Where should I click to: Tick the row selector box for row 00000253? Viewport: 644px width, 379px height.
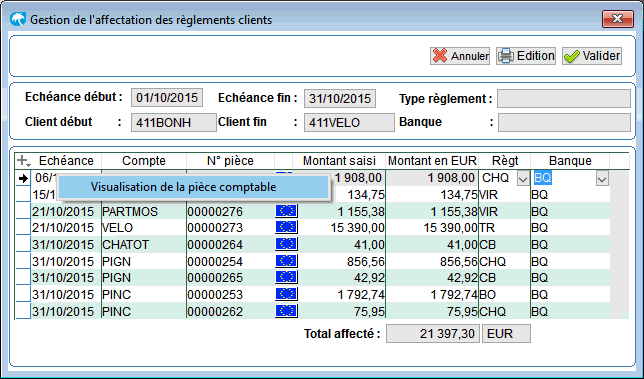[x=23, y=295]
